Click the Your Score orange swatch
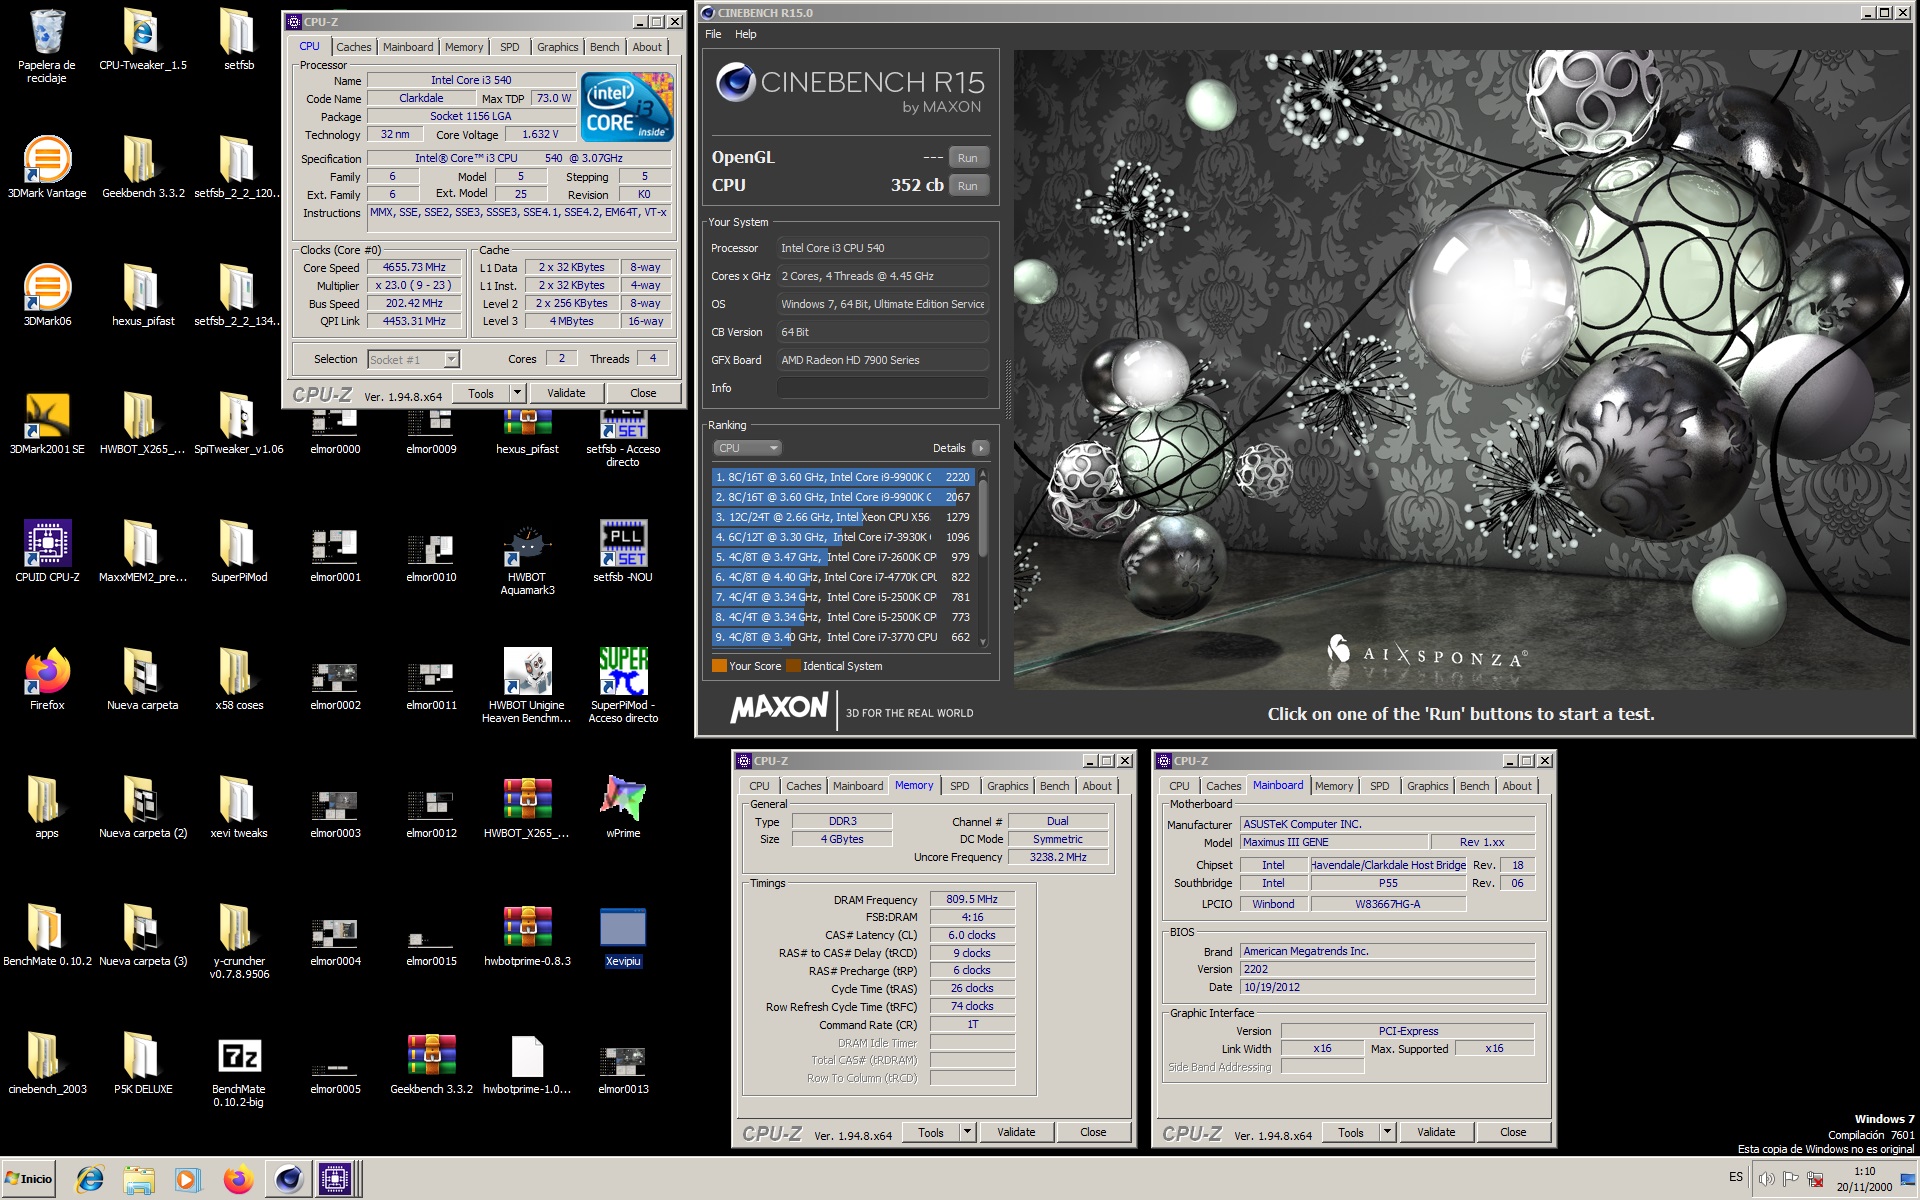The height and width of the screenshot is (1200, 1920). pos(719,666)
